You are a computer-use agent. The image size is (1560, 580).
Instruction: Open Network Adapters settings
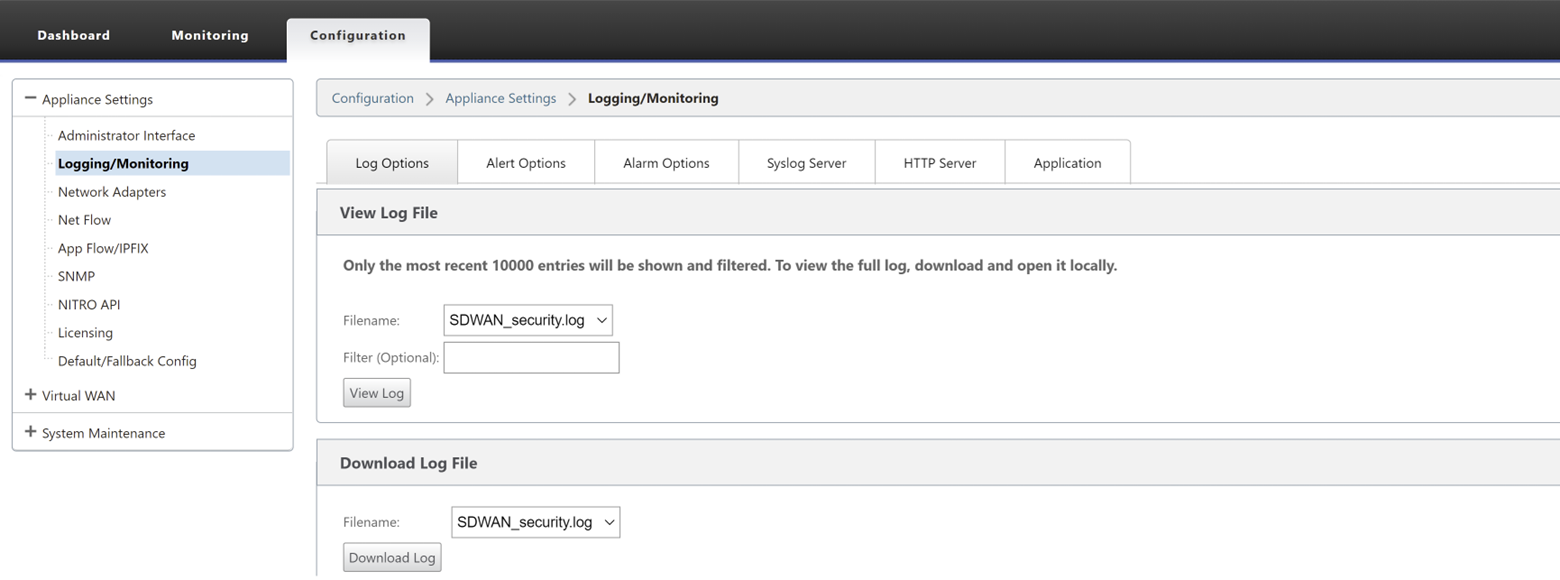[112, 192]
